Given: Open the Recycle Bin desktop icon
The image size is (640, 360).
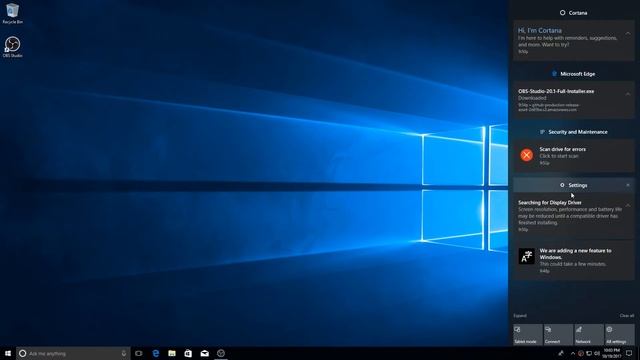Looking at the screenshot, I should pyautogui.click(x=12, y=13).
